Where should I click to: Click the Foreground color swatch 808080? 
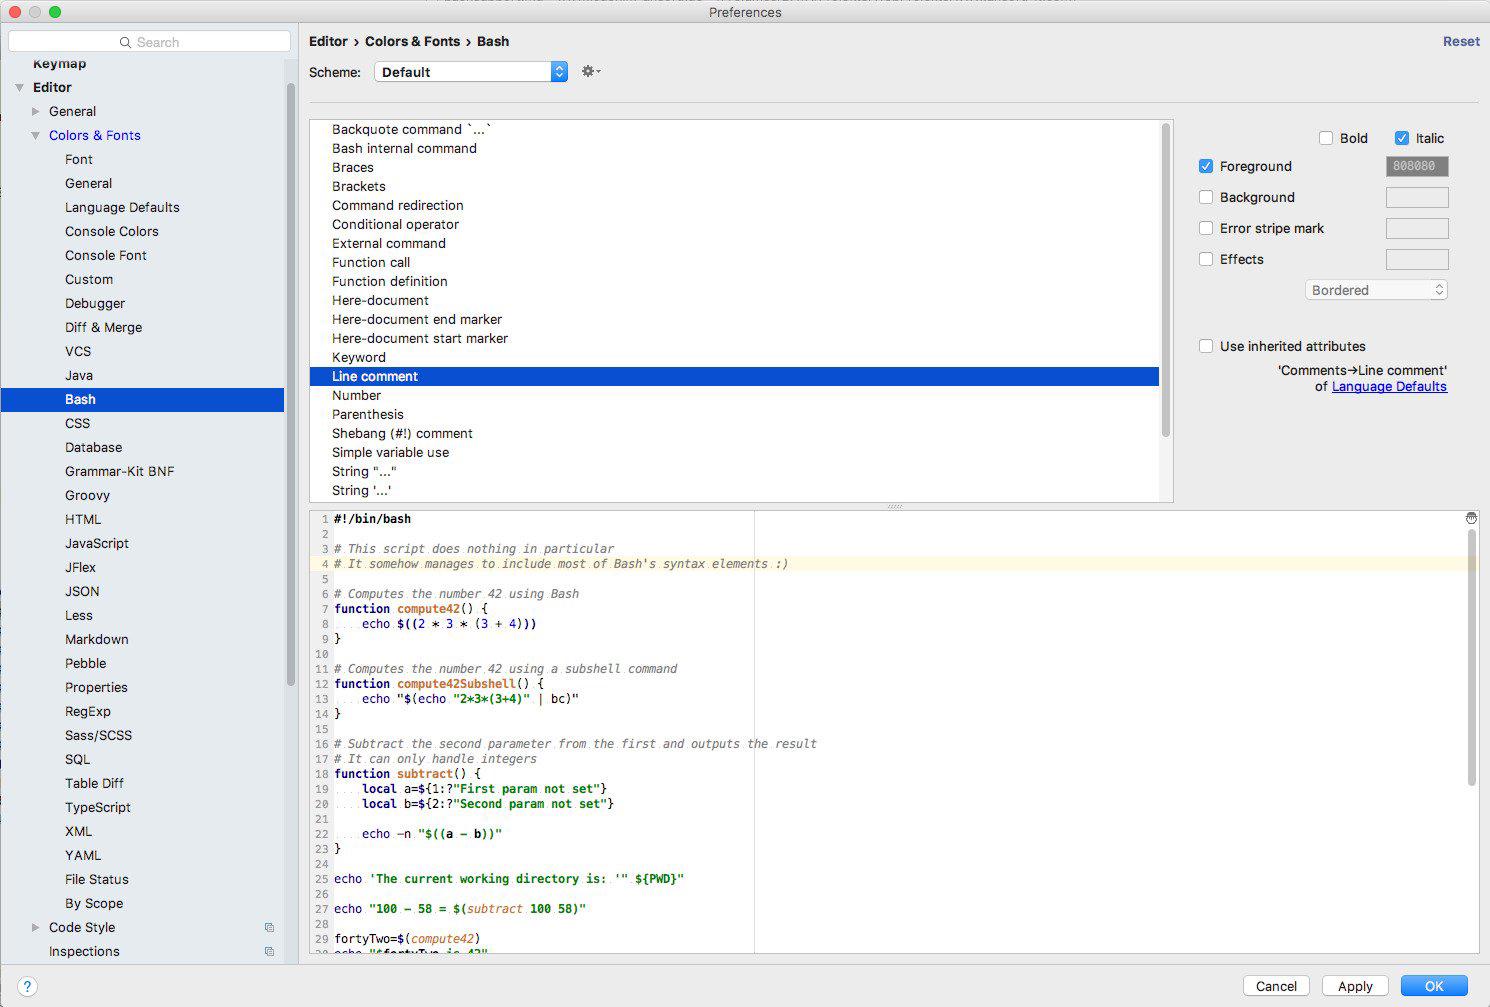1416,166
